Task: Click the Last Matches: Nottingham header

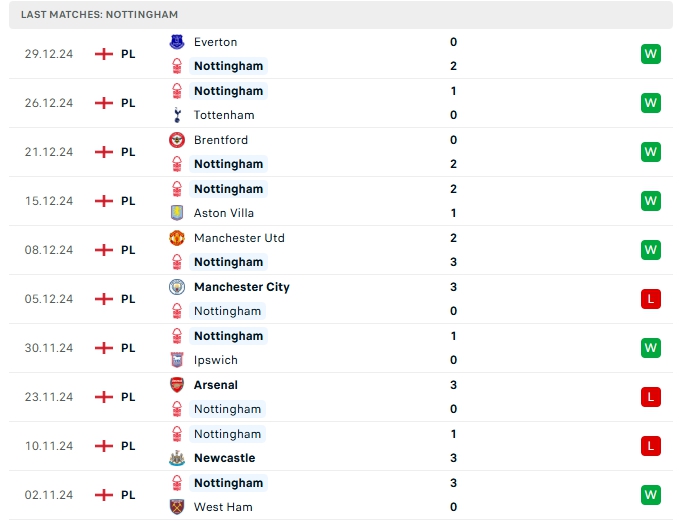Action: click(99, 15)
